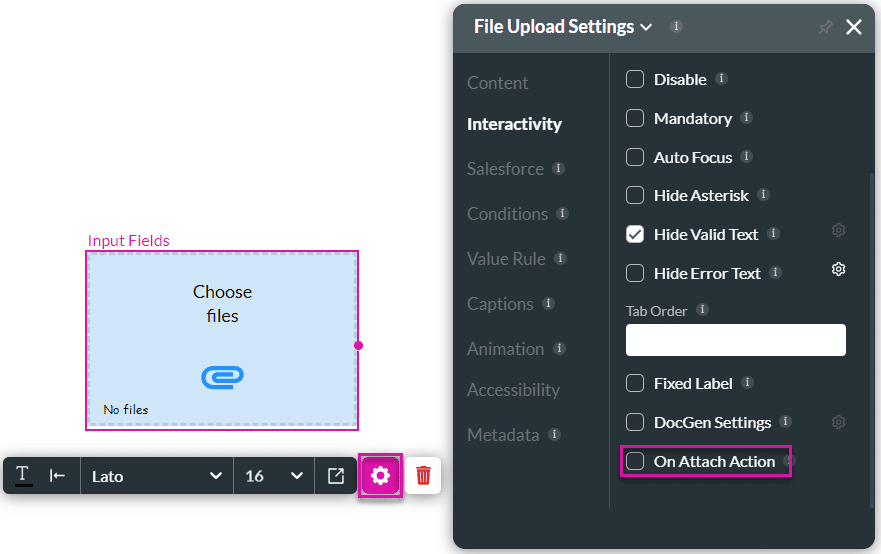Click into the Tab Order input field
The height and width of the screenshot is (554, 881).
pyautogui.click(x=735, y=340)
